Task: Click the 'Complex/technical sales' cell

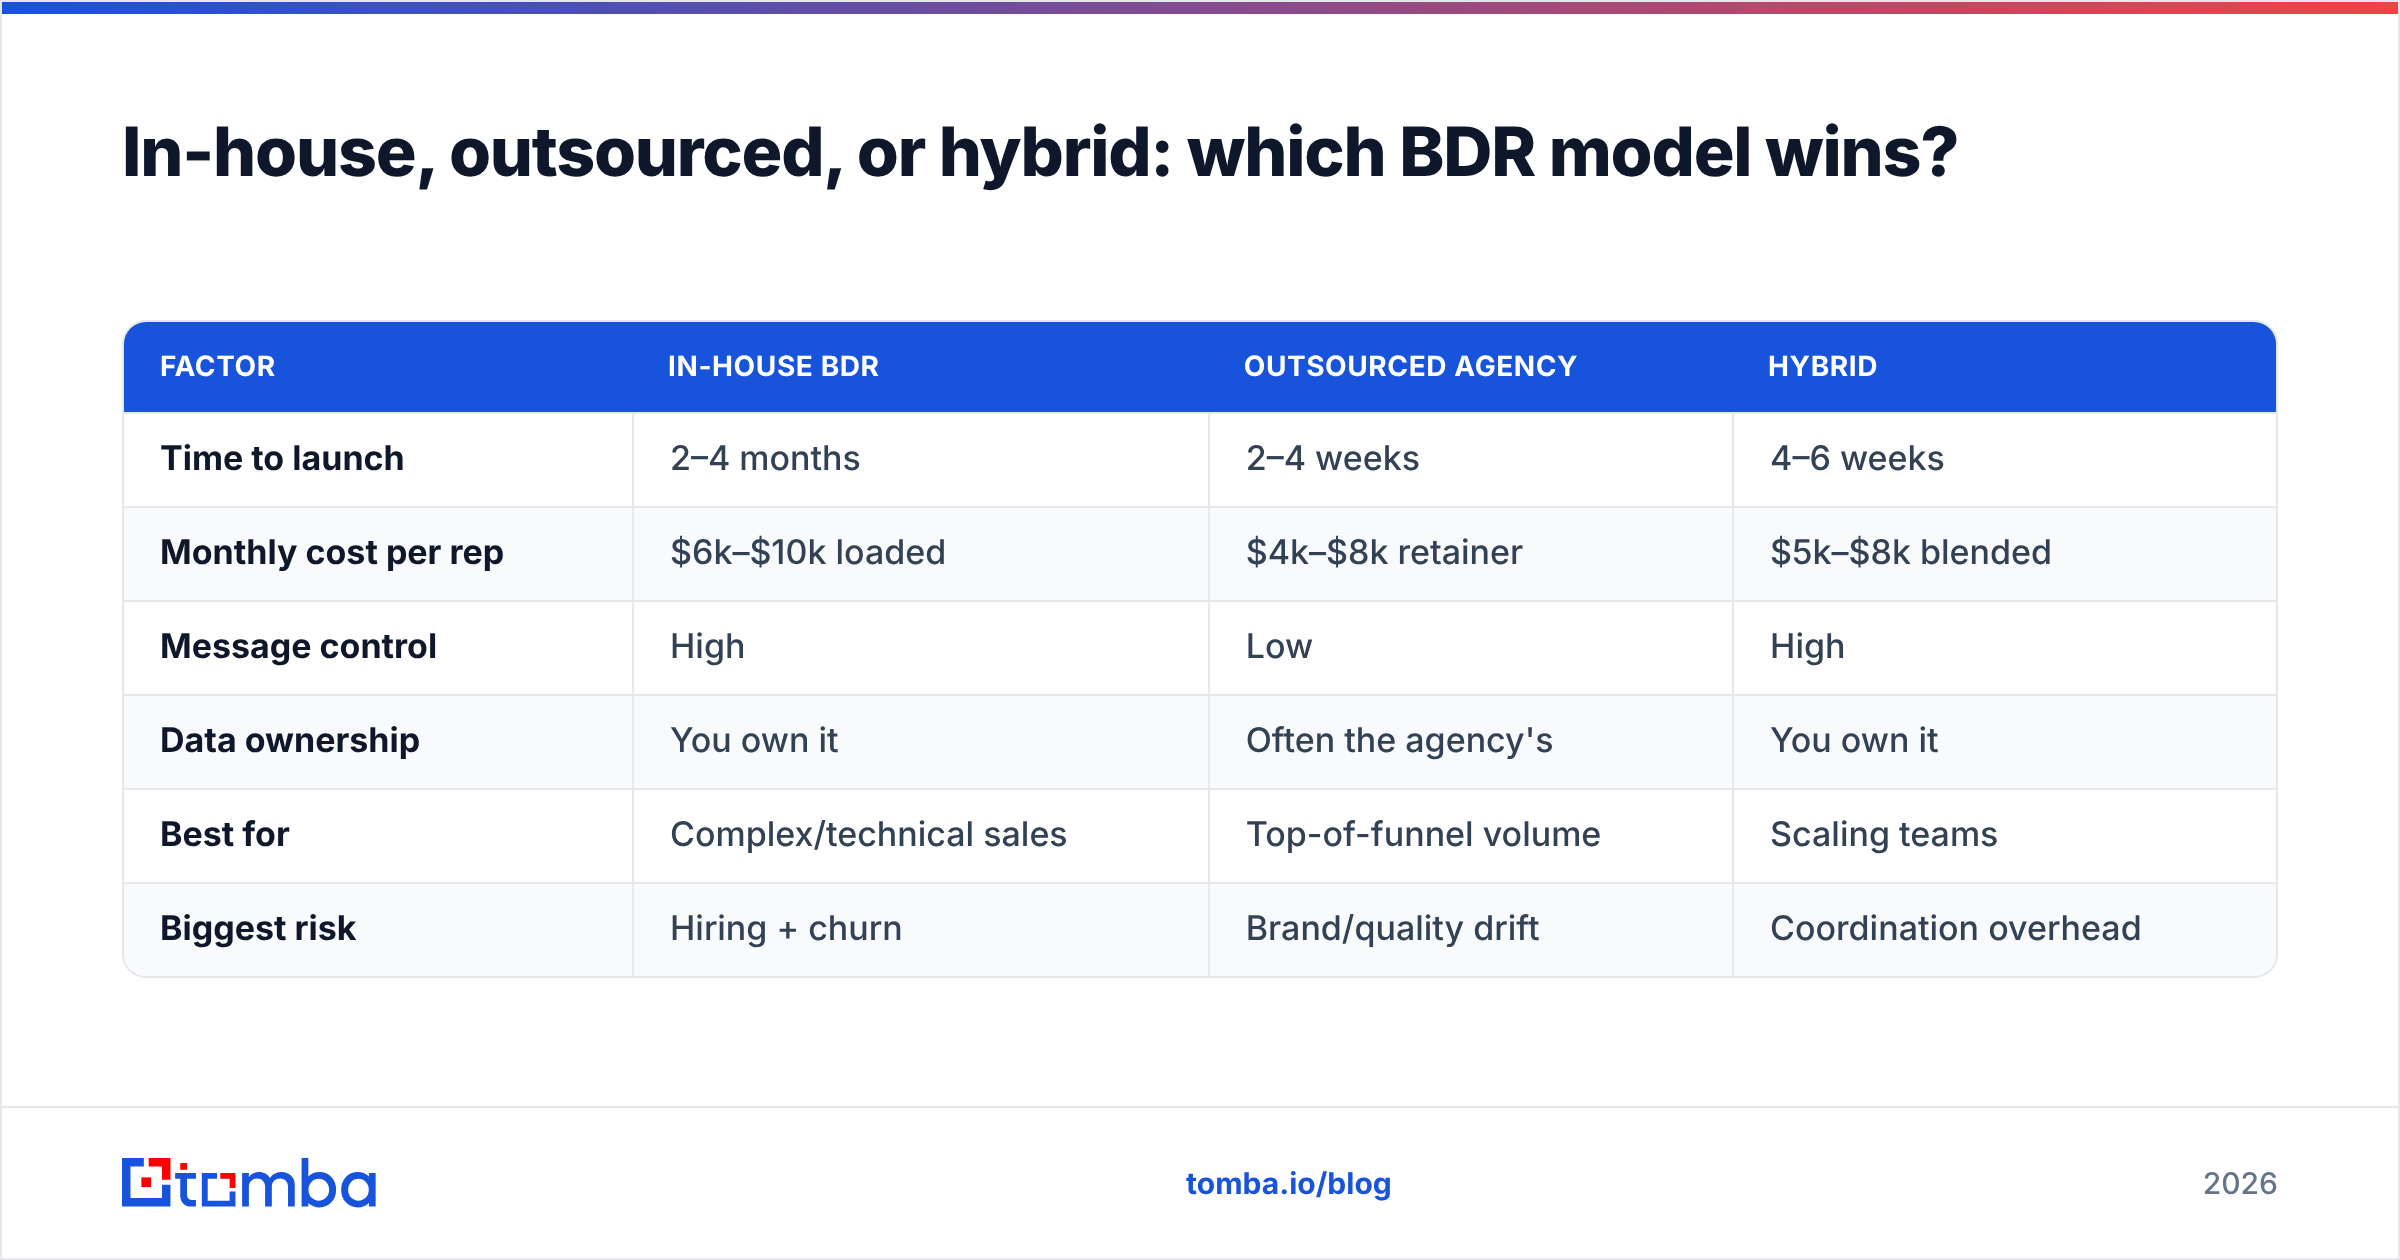Action: 868,835
